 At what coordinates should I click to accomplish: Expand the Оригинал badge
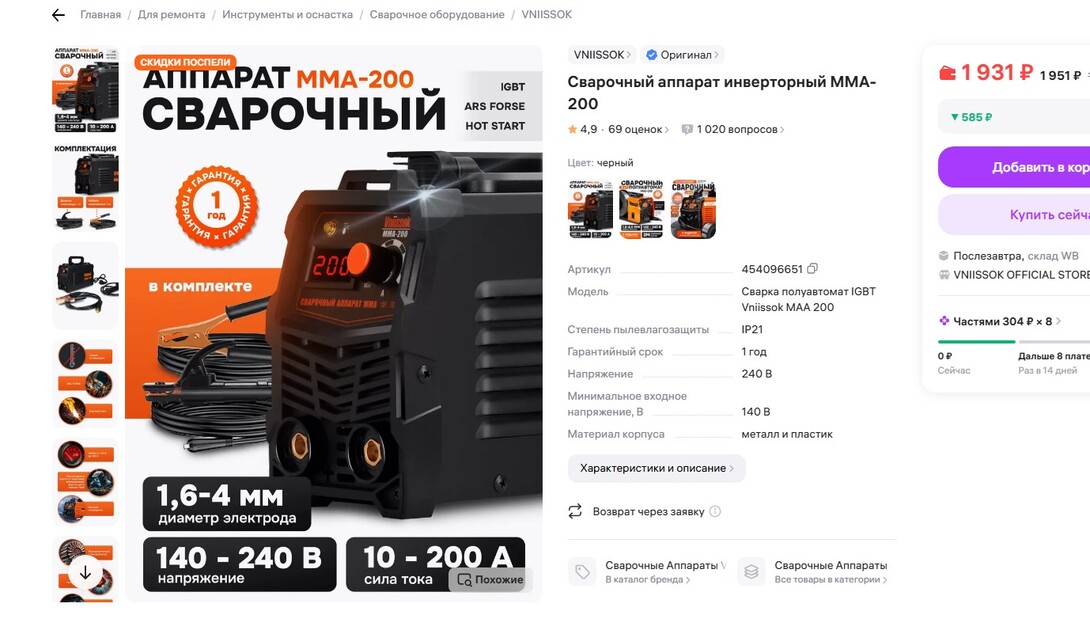682,55
